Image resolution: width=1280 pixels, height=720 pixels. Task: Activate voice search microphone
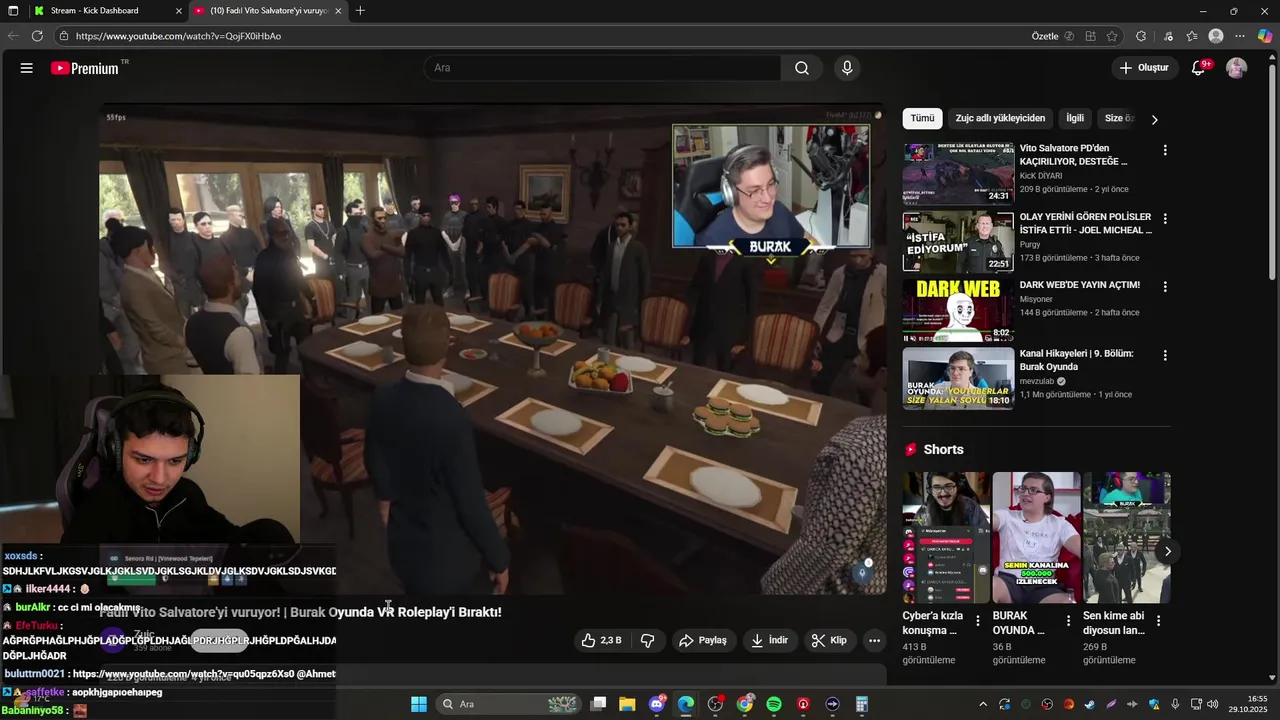point(847,68)
